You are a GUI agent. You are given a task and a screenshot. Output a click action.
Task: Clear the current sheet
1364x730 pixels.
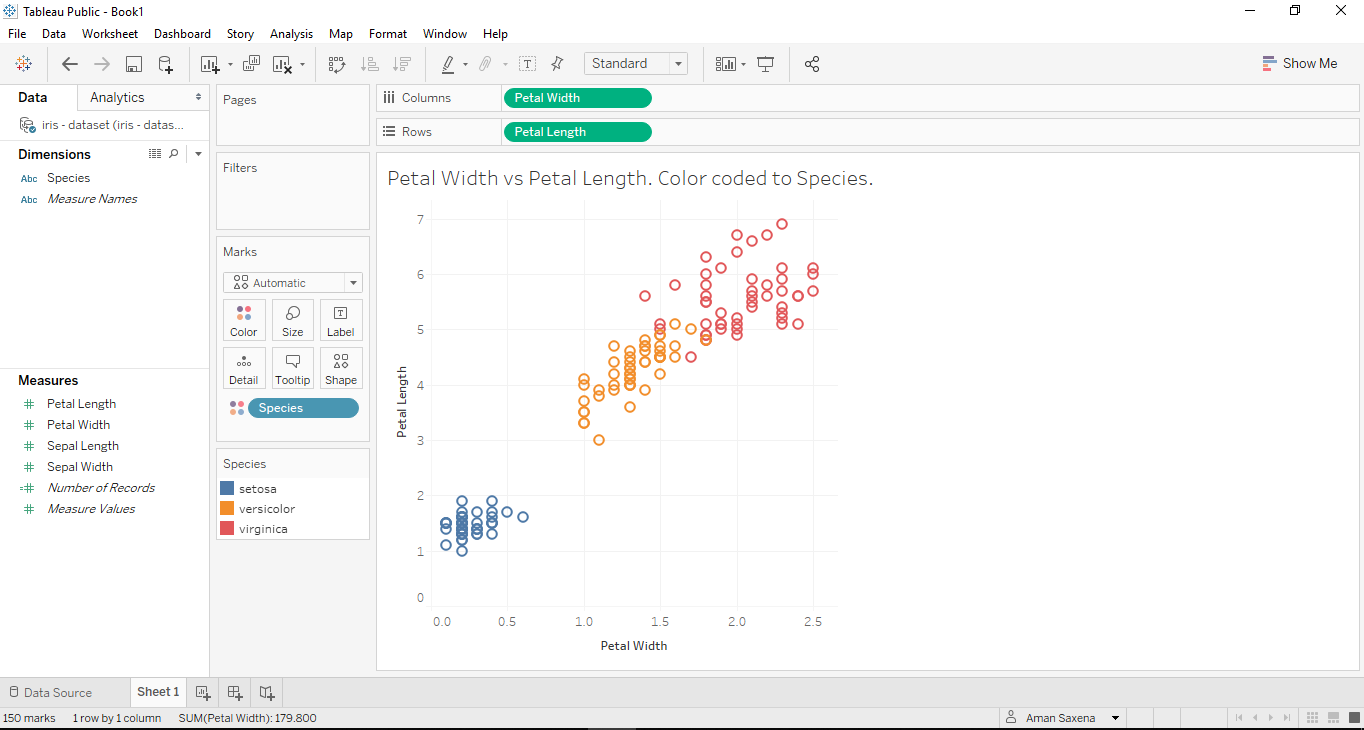pos(283,63)
